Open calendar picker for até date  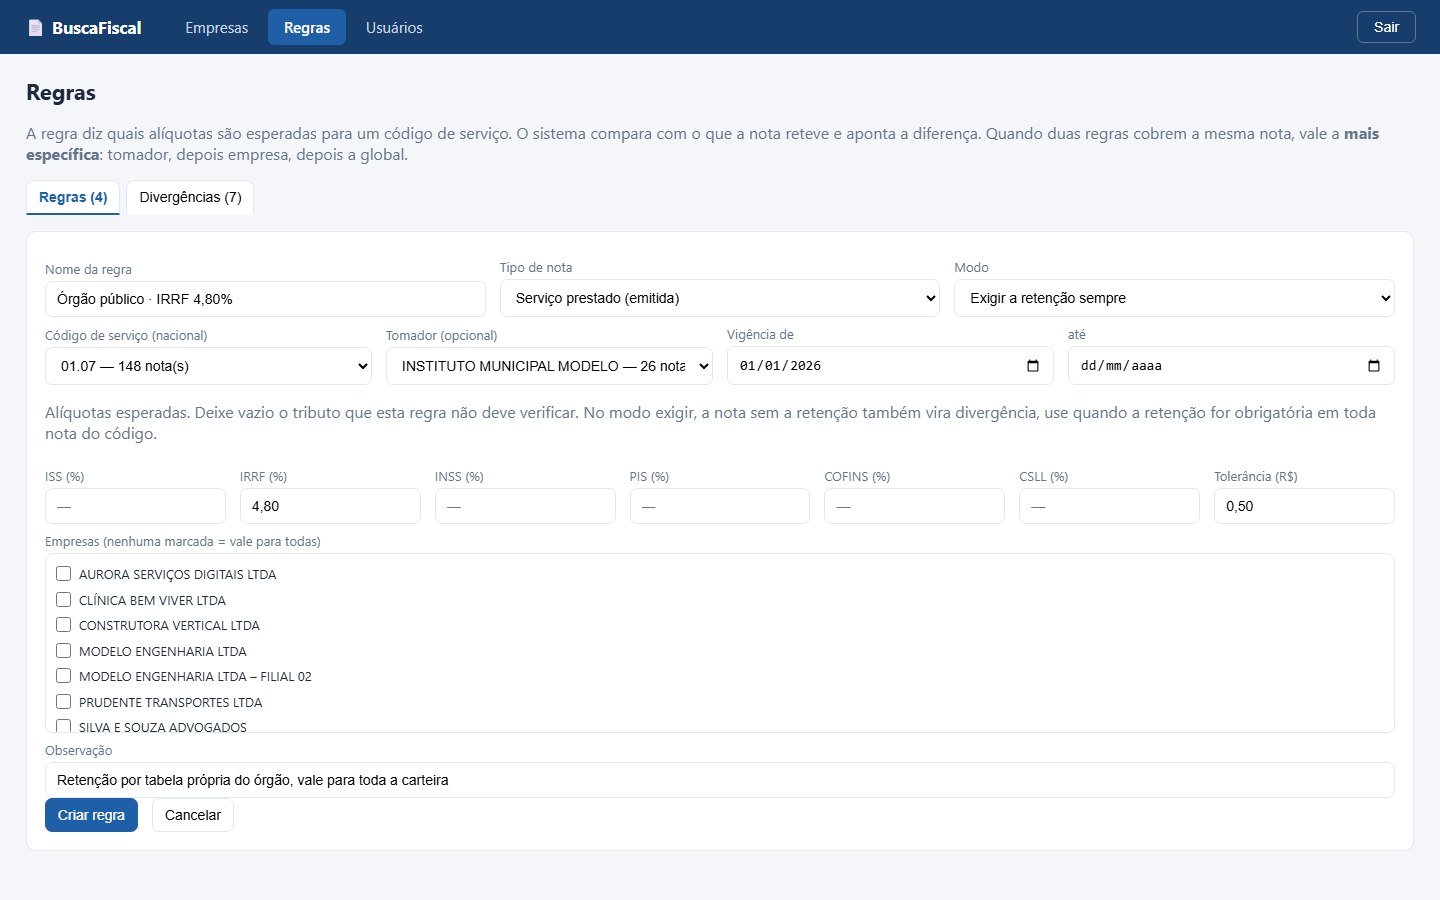coord(1374,366)
